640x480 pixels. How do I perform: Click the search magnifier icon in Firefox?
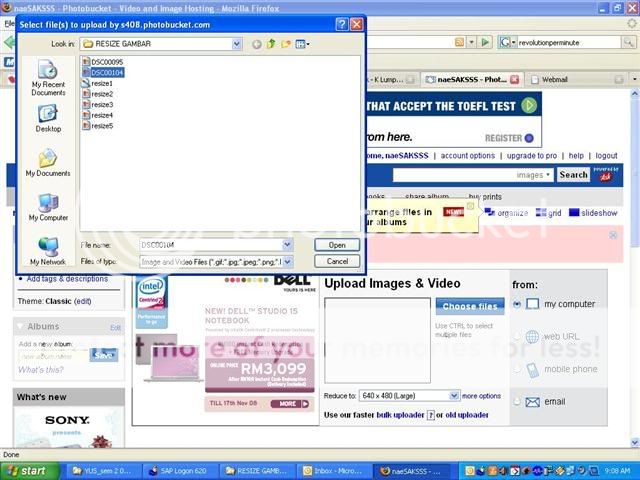628,42
